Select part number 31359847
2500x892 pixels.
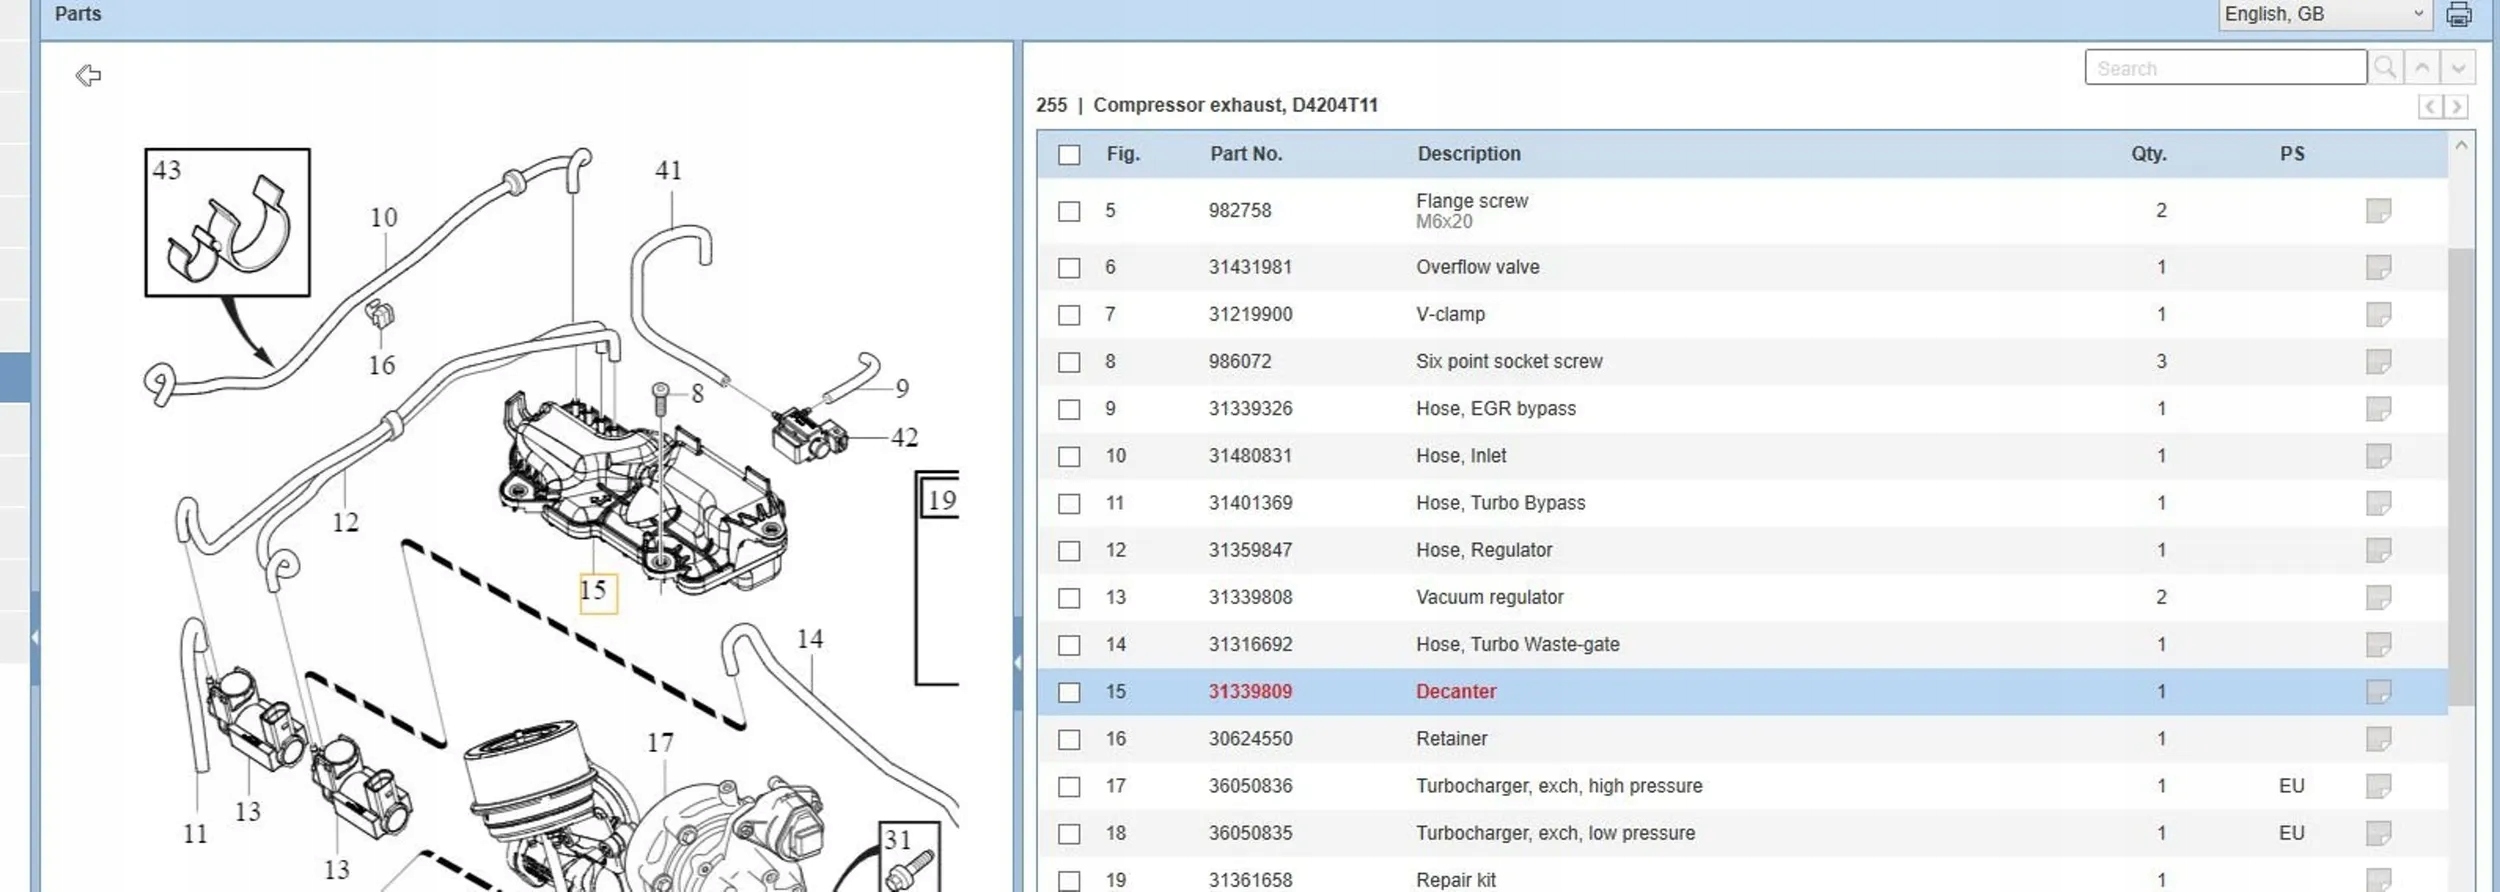pos(1250,550)
